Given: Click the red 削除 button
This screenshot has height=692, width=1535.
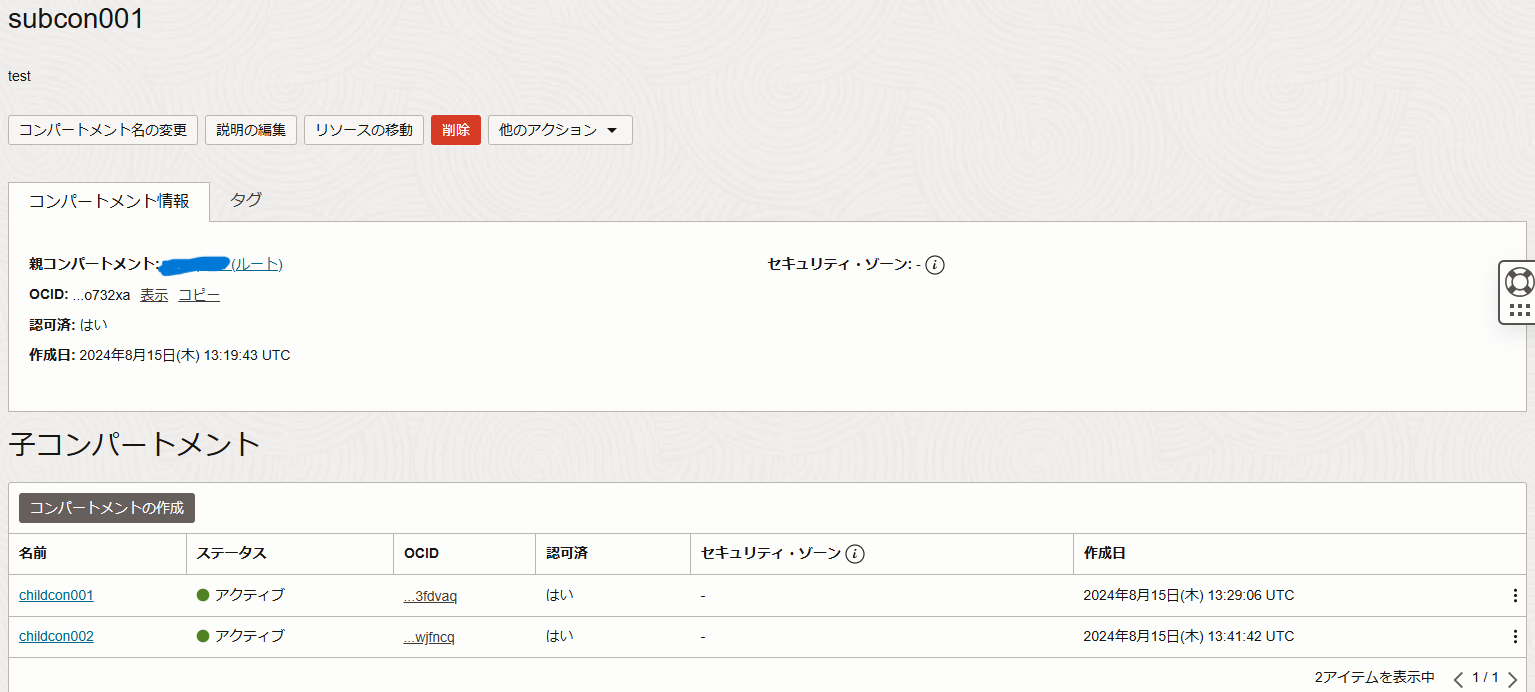Looking at the screenshot, I should 456,130.
